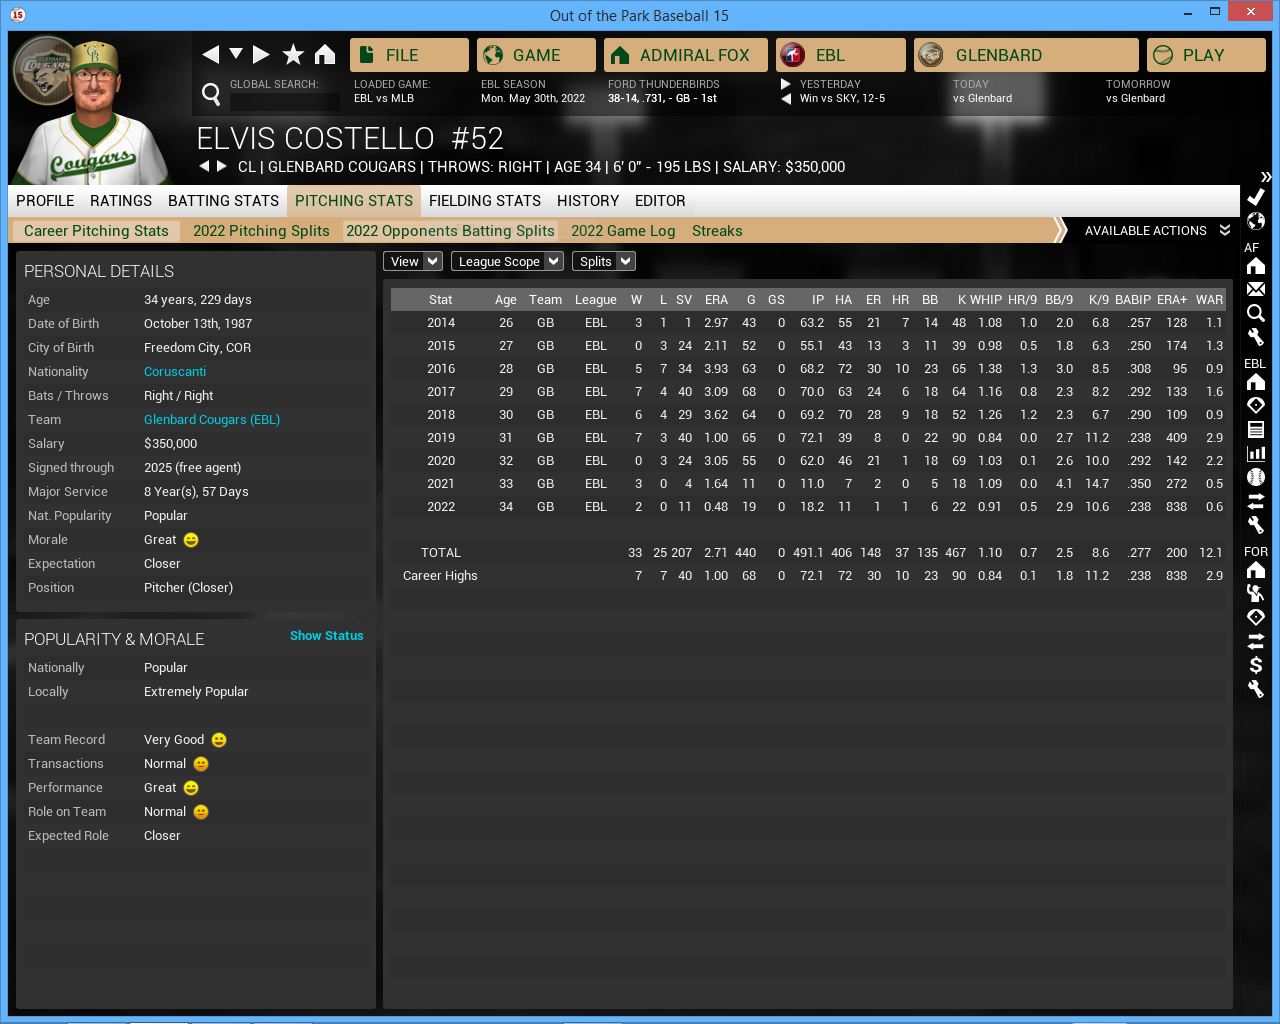Switch to the EDITOR tab
The image size is (1280, 1024).
tap(660, 201)
